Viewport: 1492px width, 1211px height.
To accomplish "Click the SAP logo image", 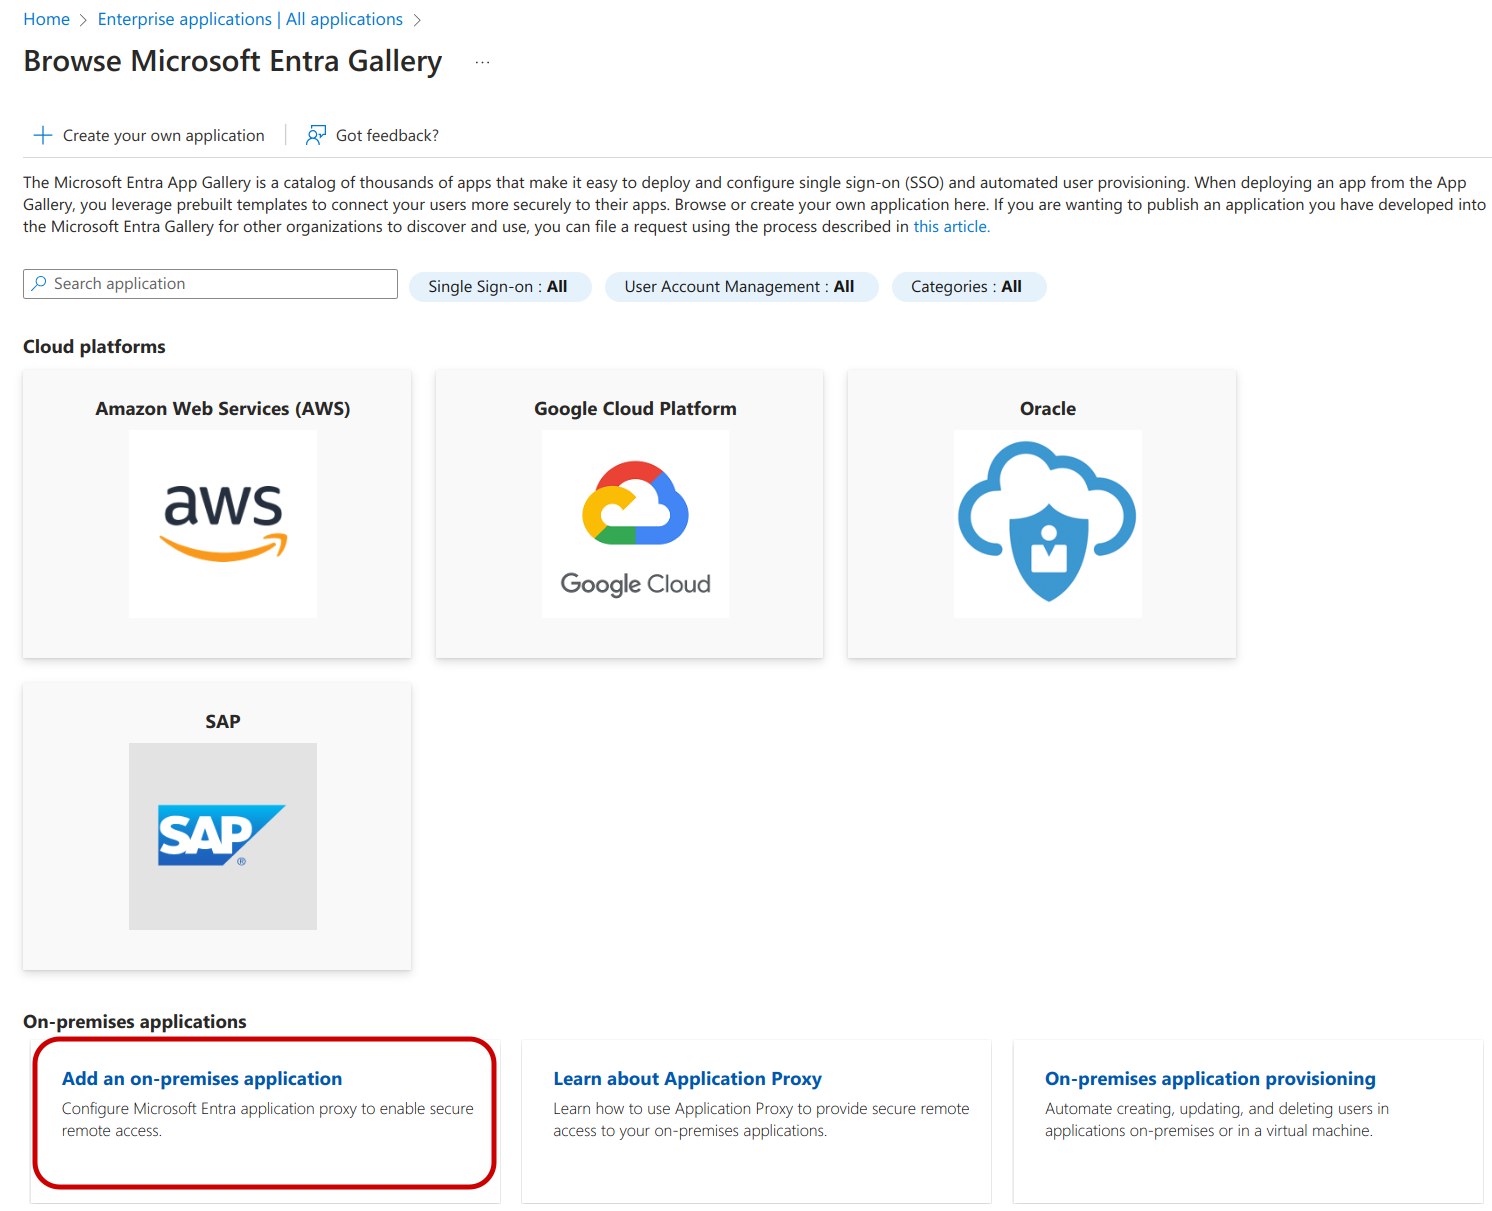I will click(223, 836).
